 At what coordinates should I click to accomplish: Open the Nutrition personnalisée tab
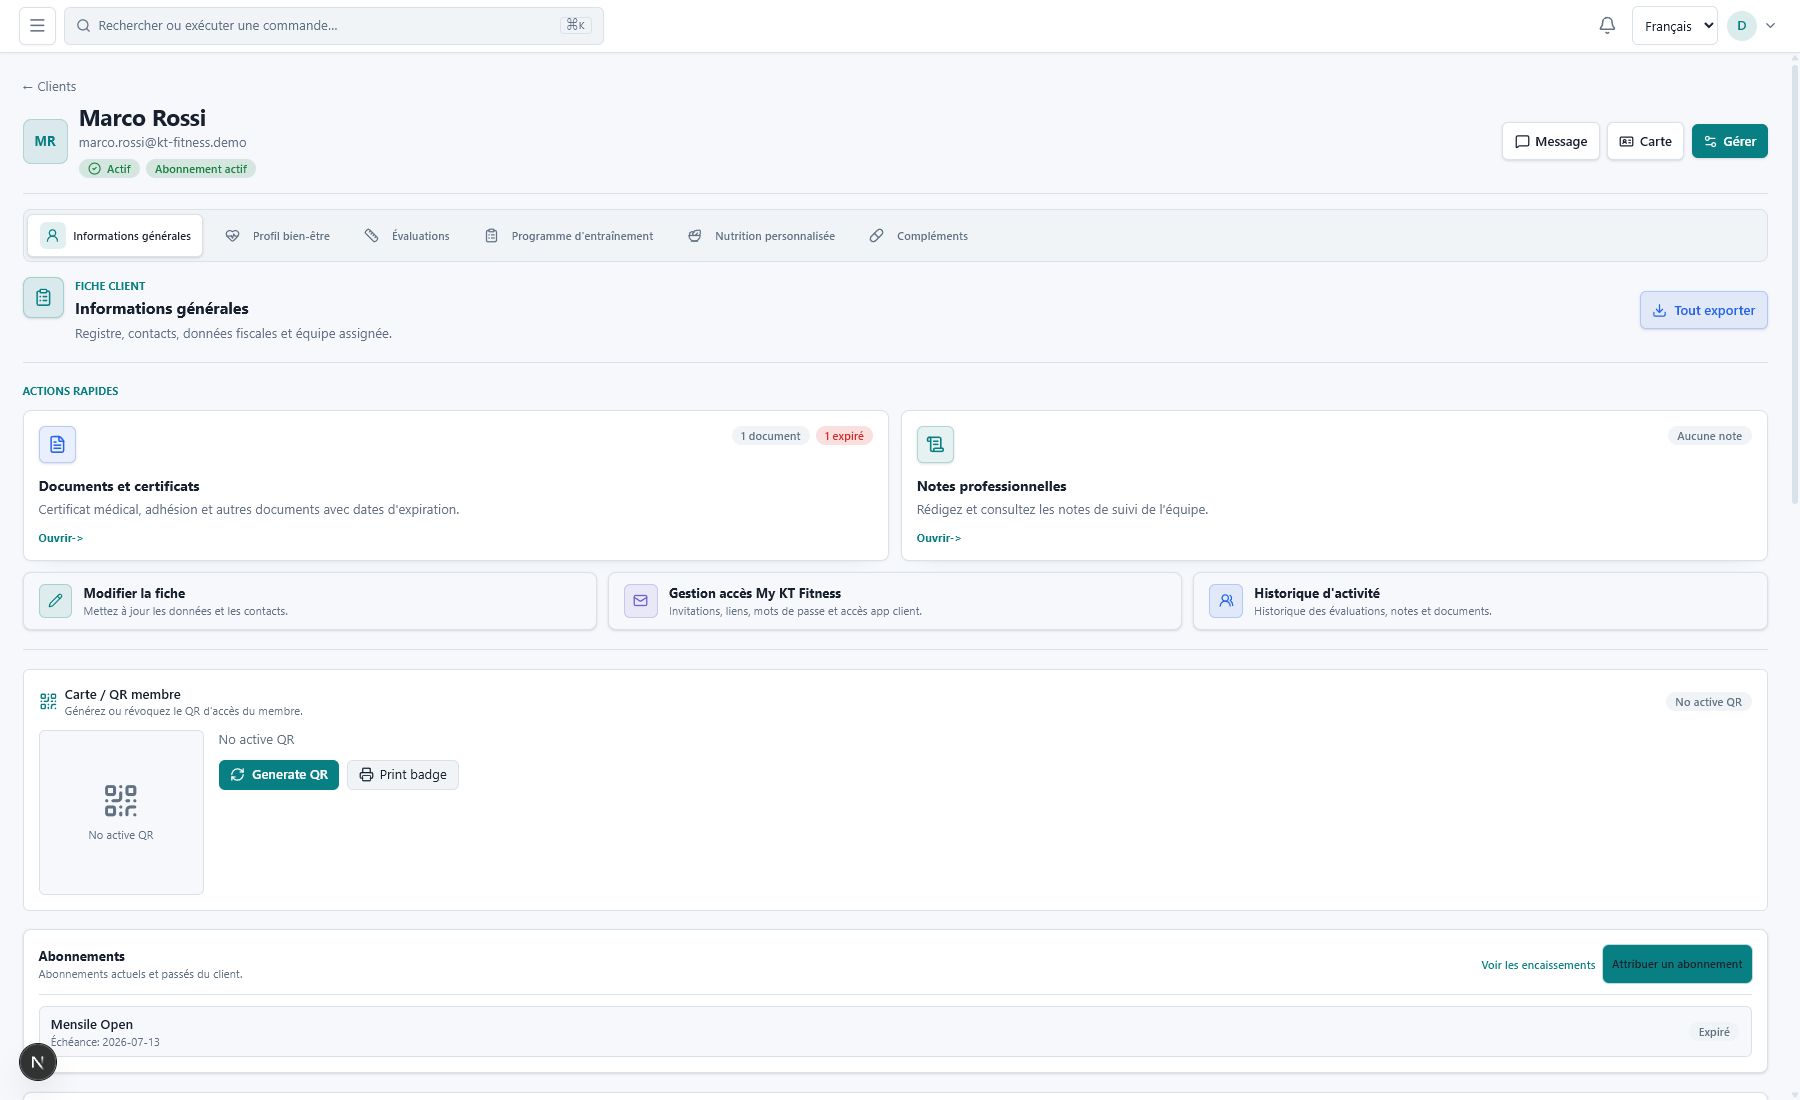coord(761,236)
